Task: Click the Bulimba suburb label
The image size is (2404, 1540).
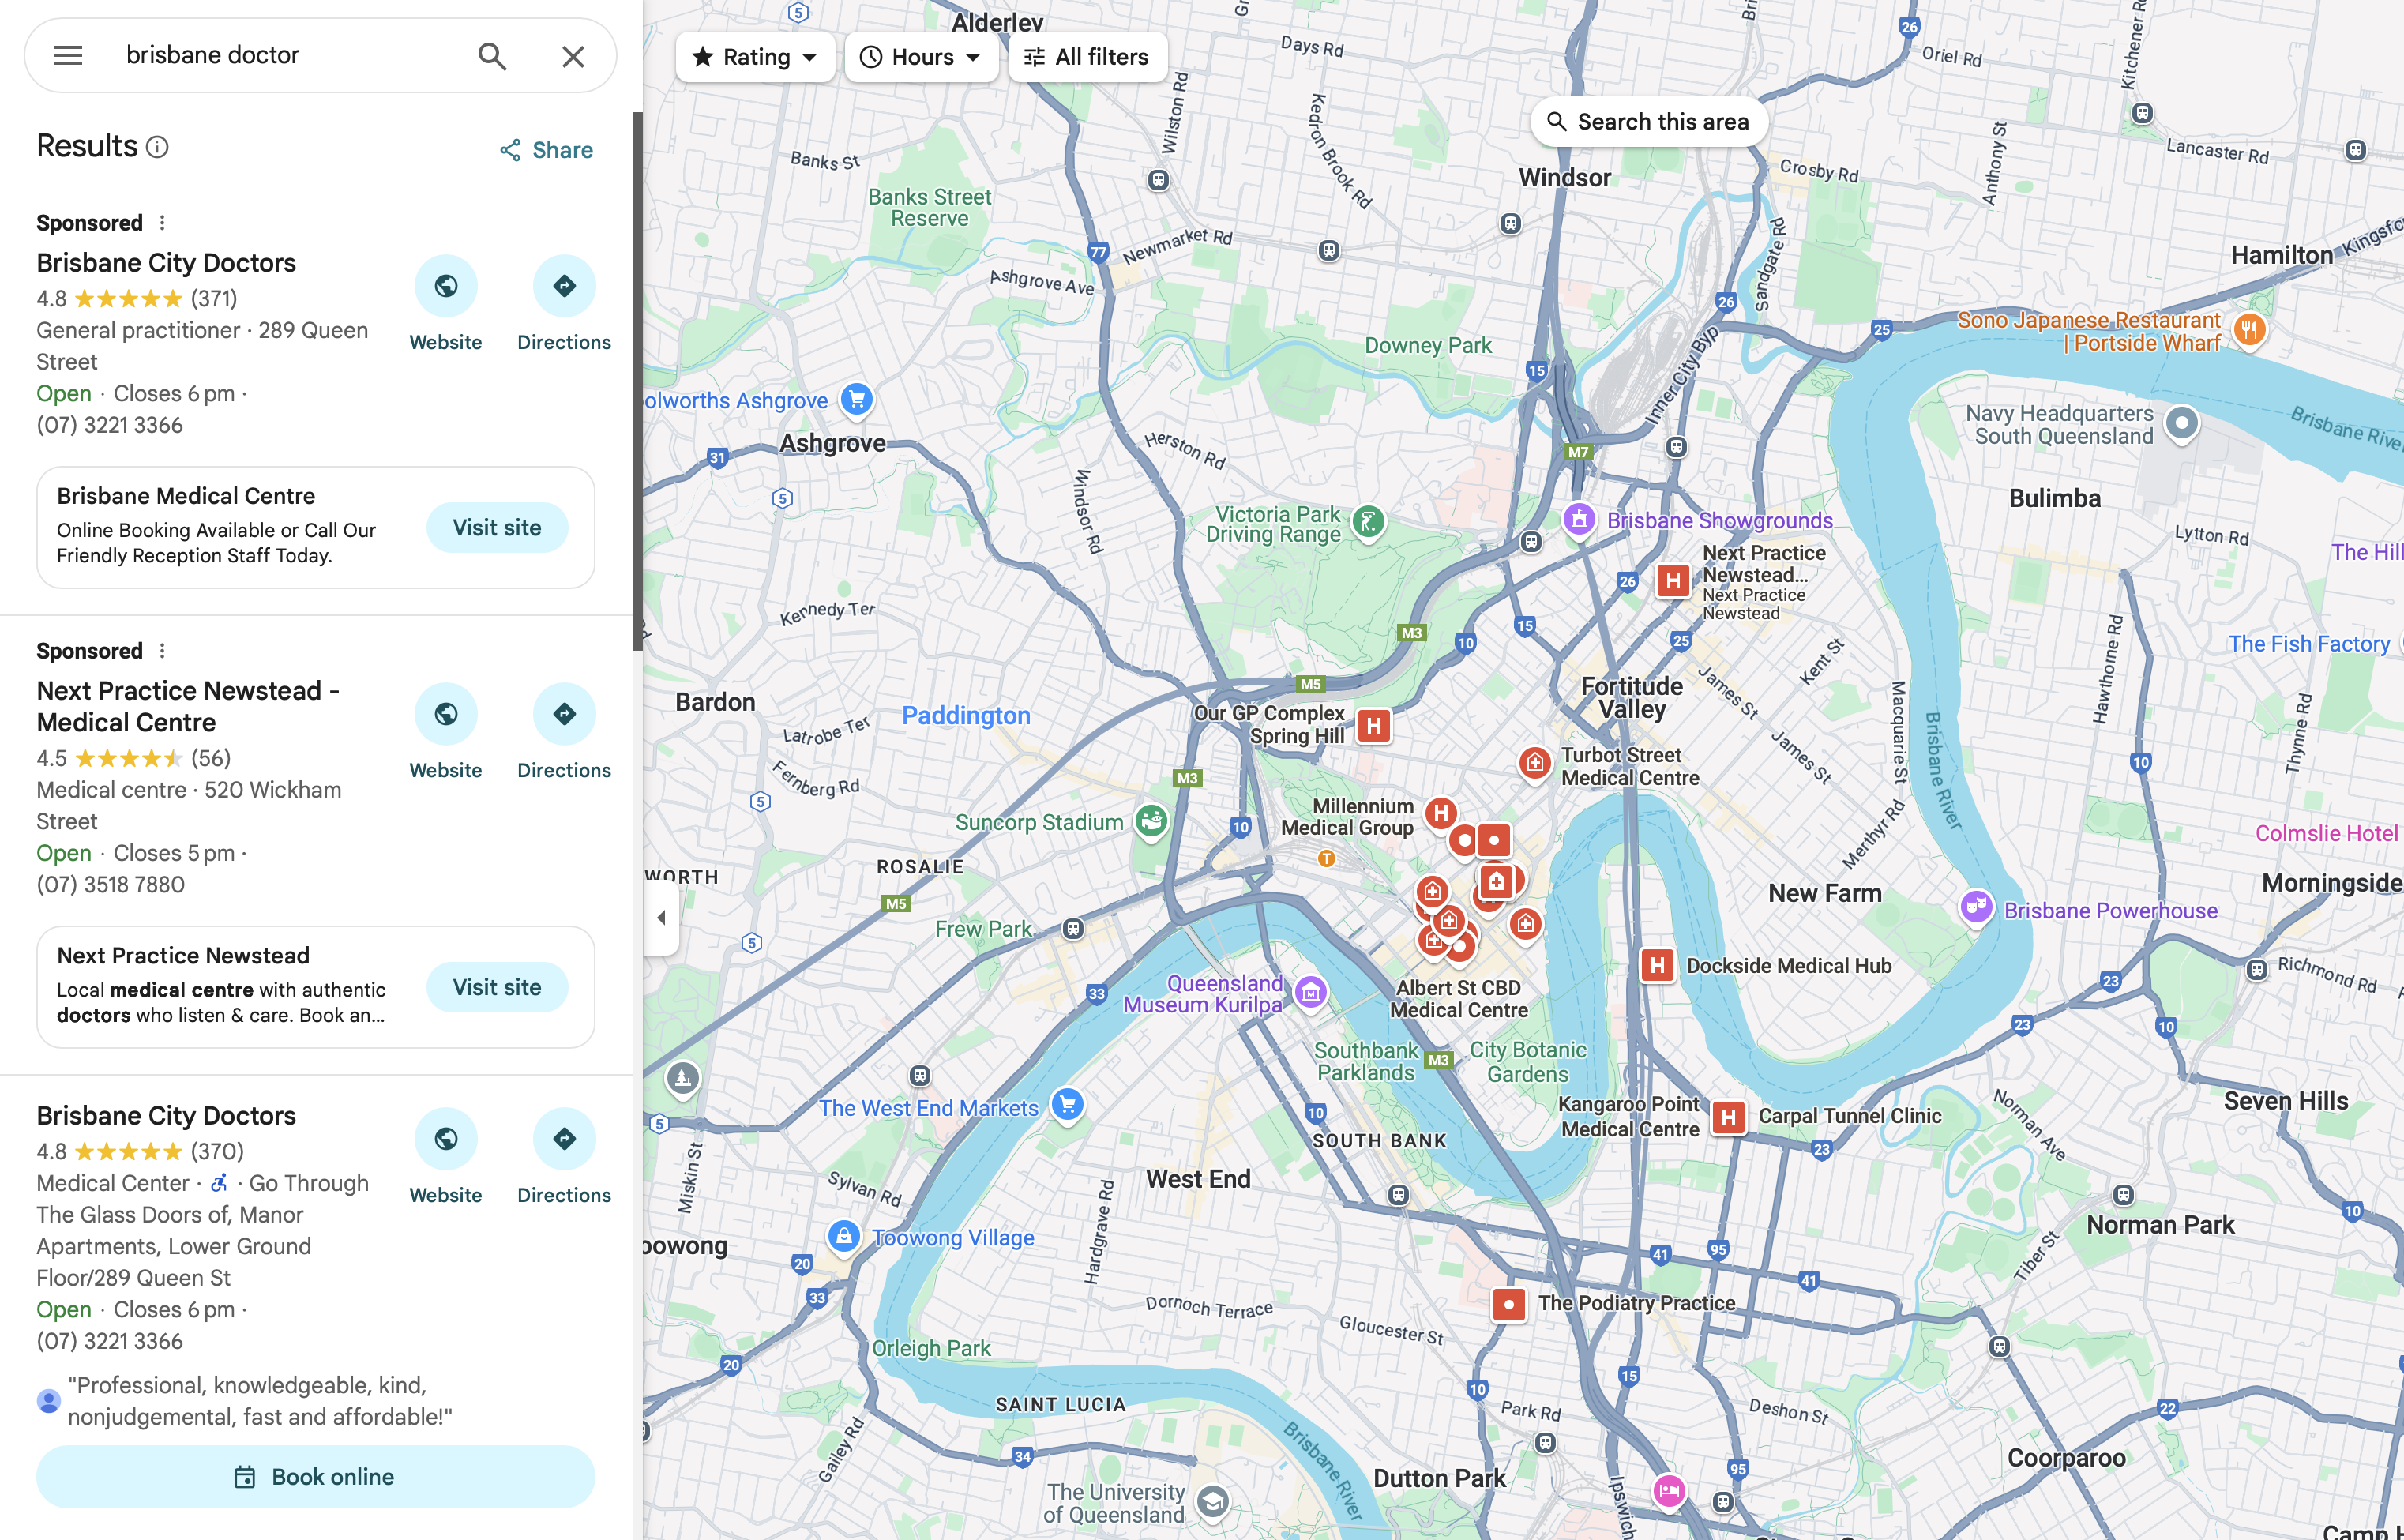Action: click(x=2055, y=499)
